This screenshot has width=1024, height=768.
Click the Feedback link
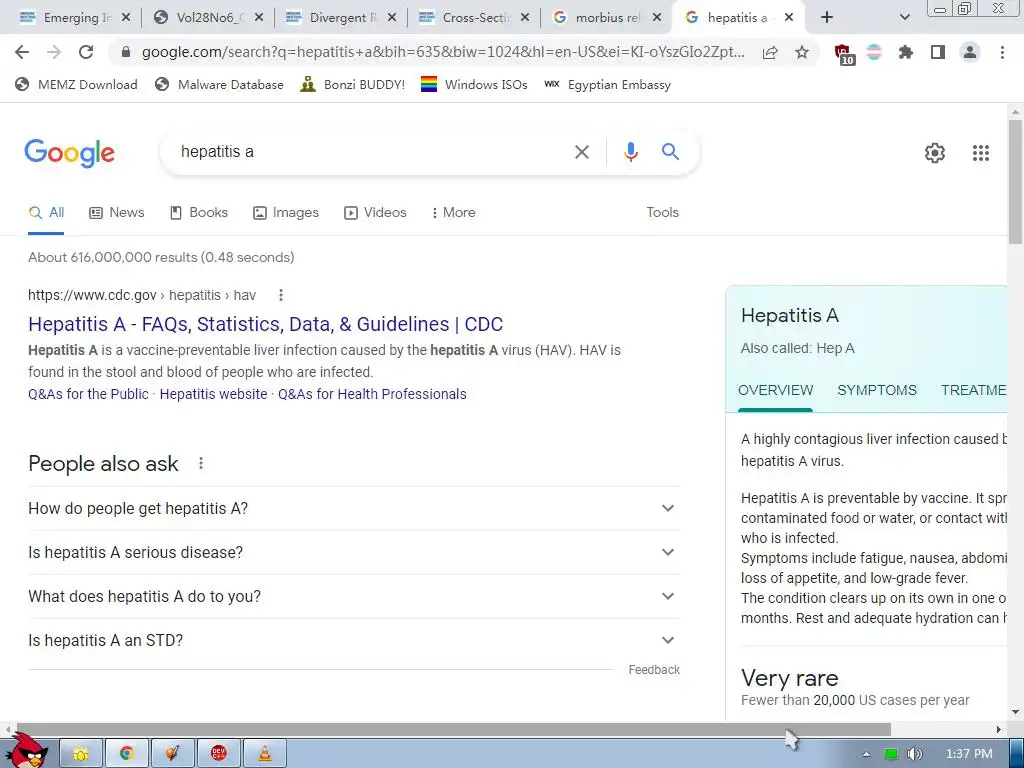(654, 670)
